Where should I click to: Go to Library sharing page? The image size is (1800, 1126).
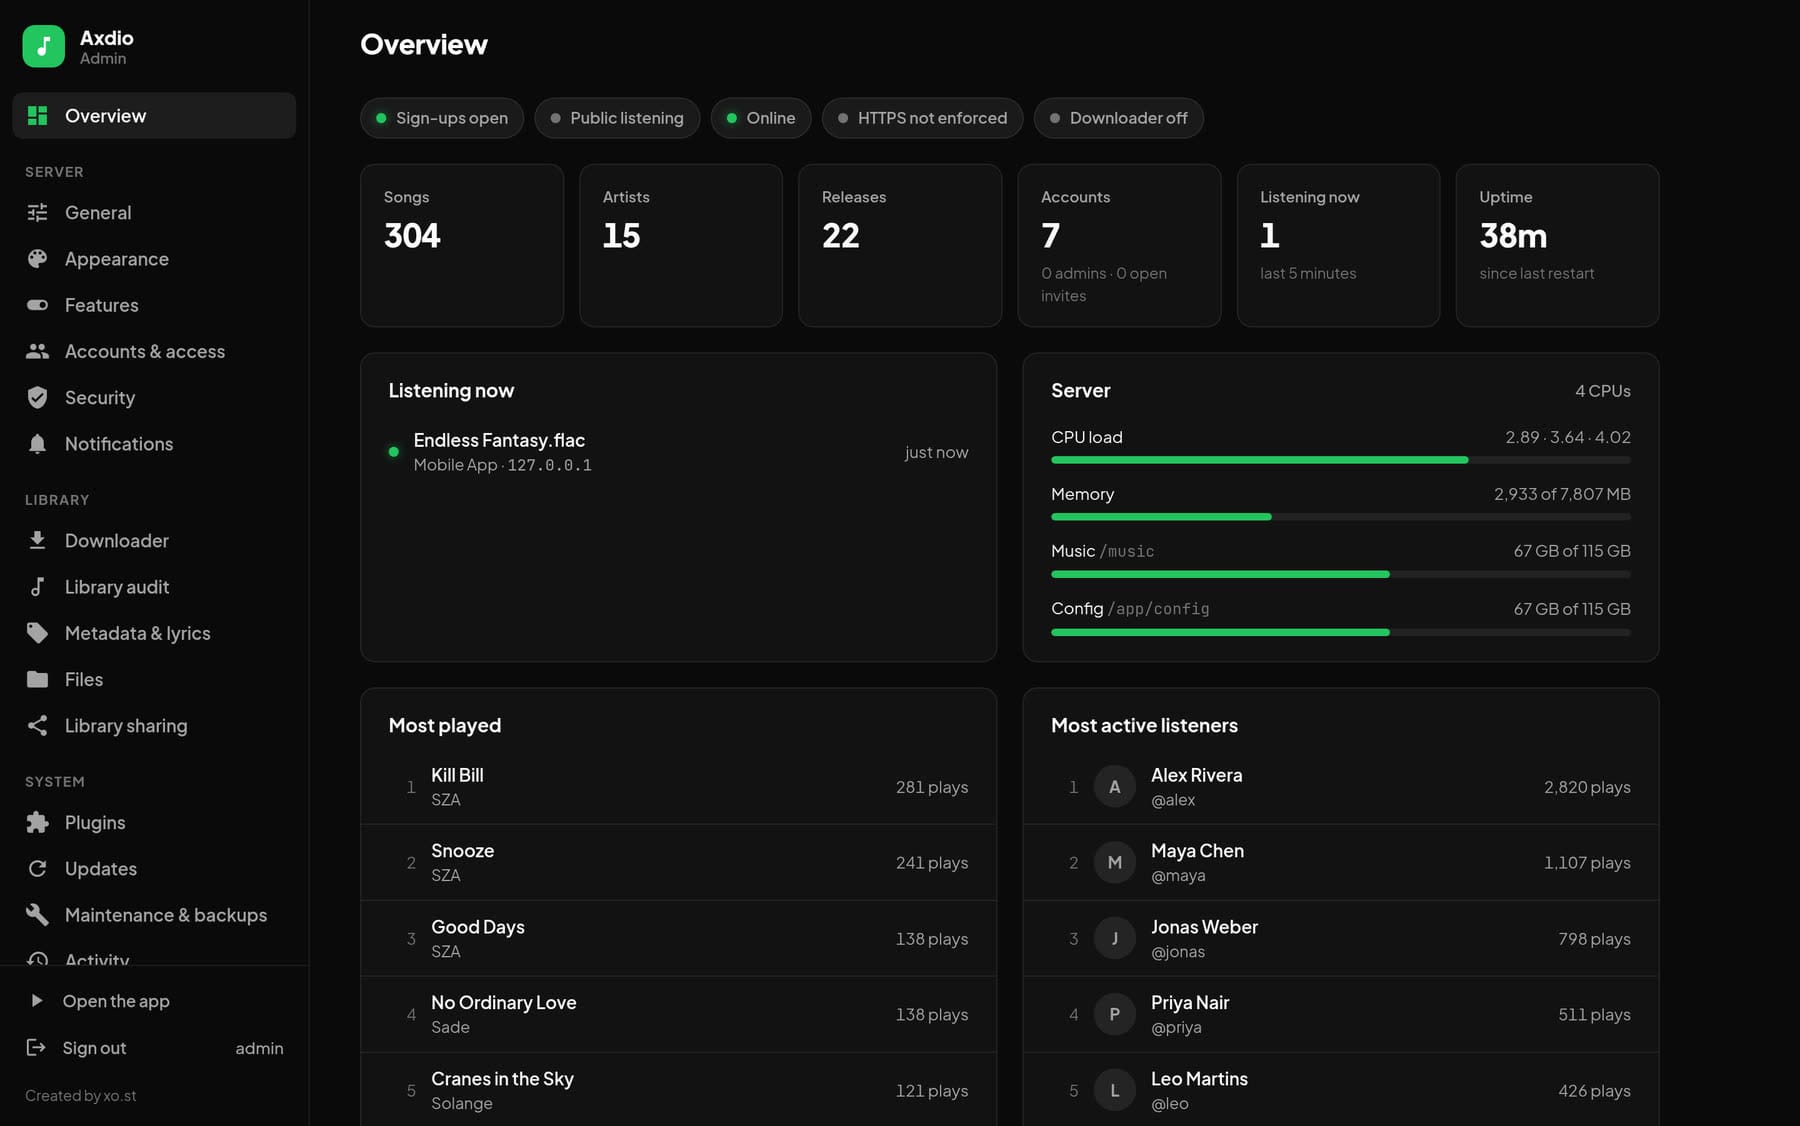click(154, 726)
